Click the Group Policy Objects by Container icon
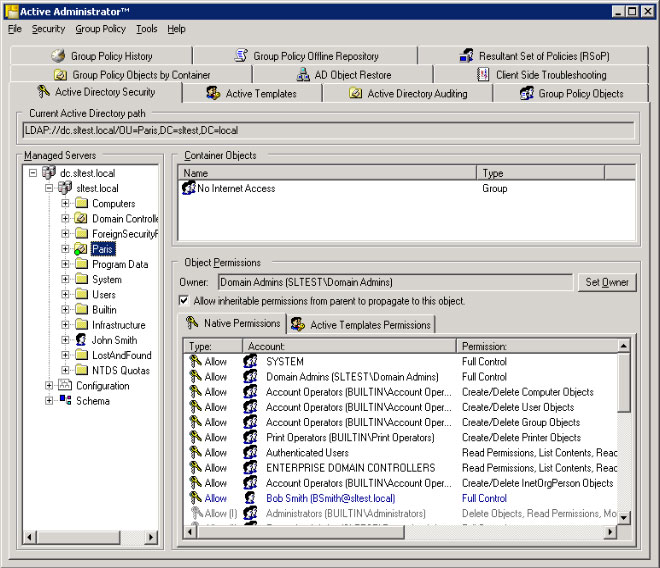 (61, 75)
